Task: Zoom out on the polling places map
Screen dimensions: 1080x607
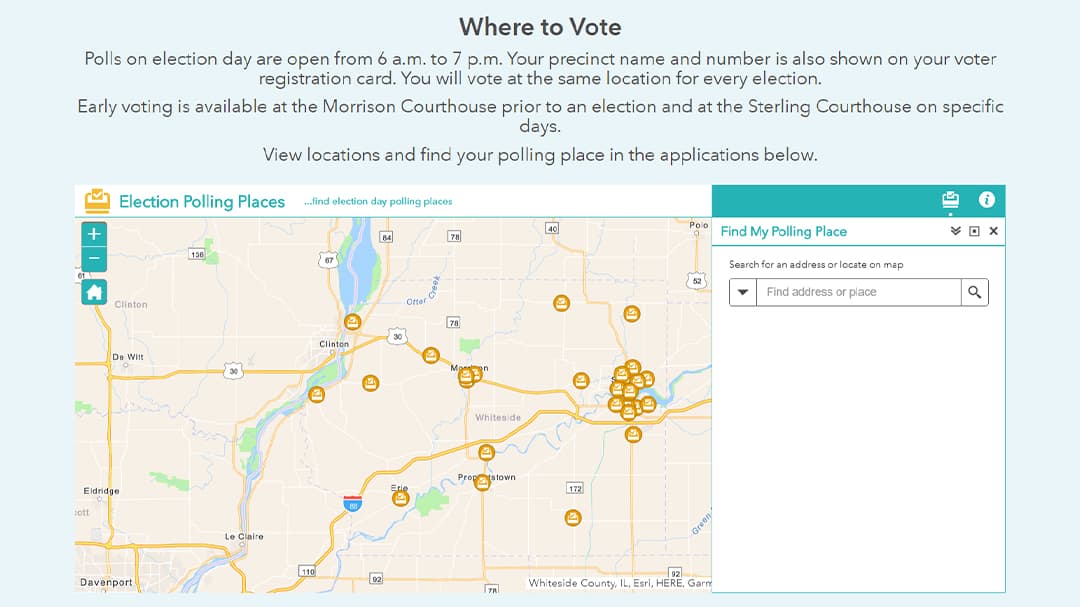Action: coord(94,259)
